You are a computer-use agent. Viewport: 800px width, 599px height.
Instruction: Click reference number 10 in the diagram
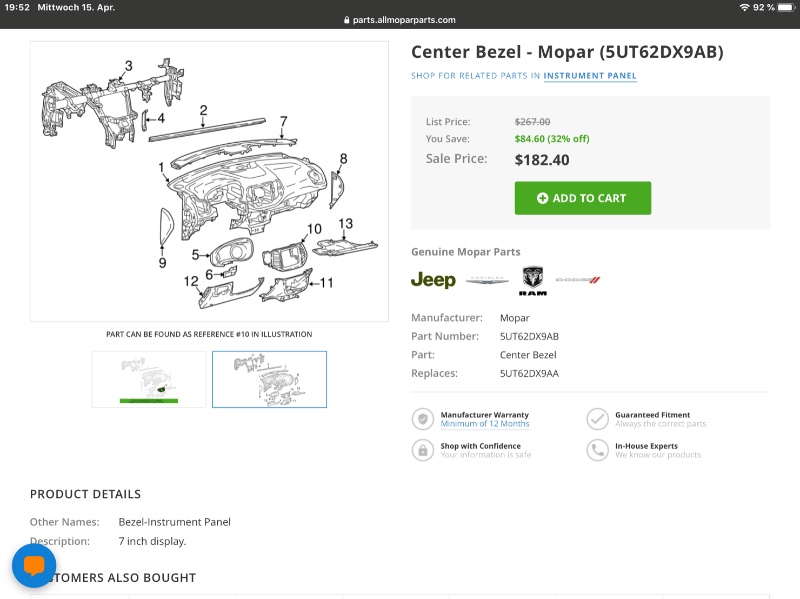click(x=314, y=229)
